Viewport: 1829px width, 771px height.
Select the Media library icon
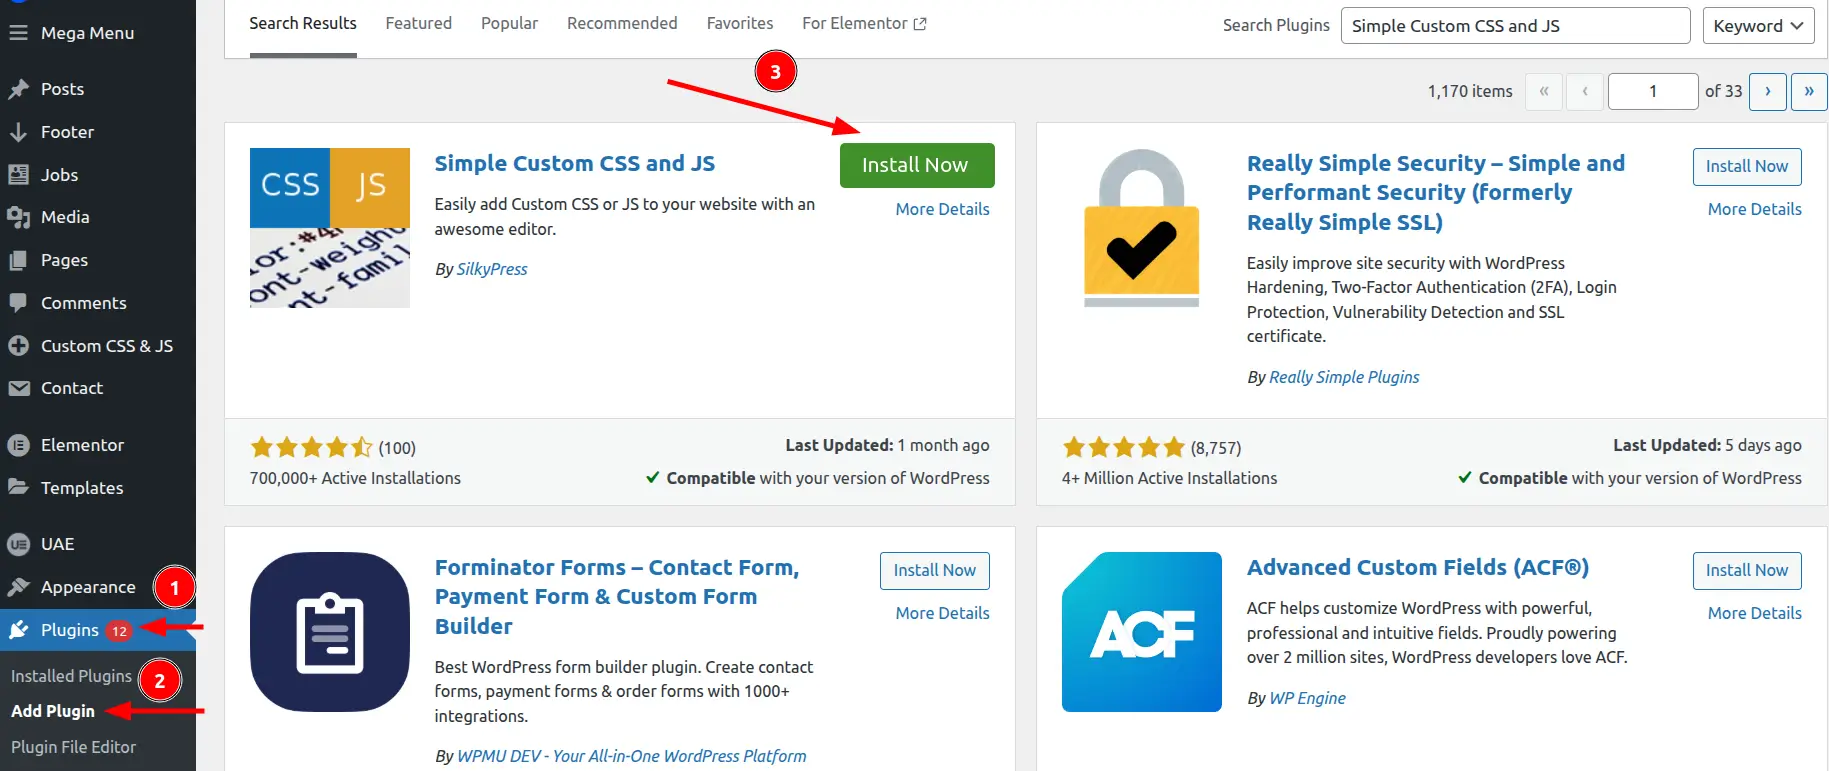coord(20,217)
